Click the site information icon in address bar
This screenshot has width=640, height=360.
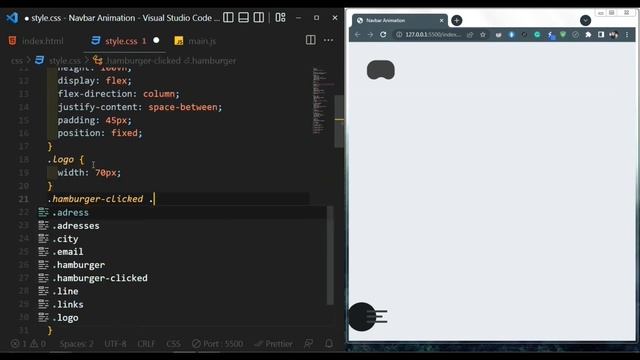coord(399,35)
